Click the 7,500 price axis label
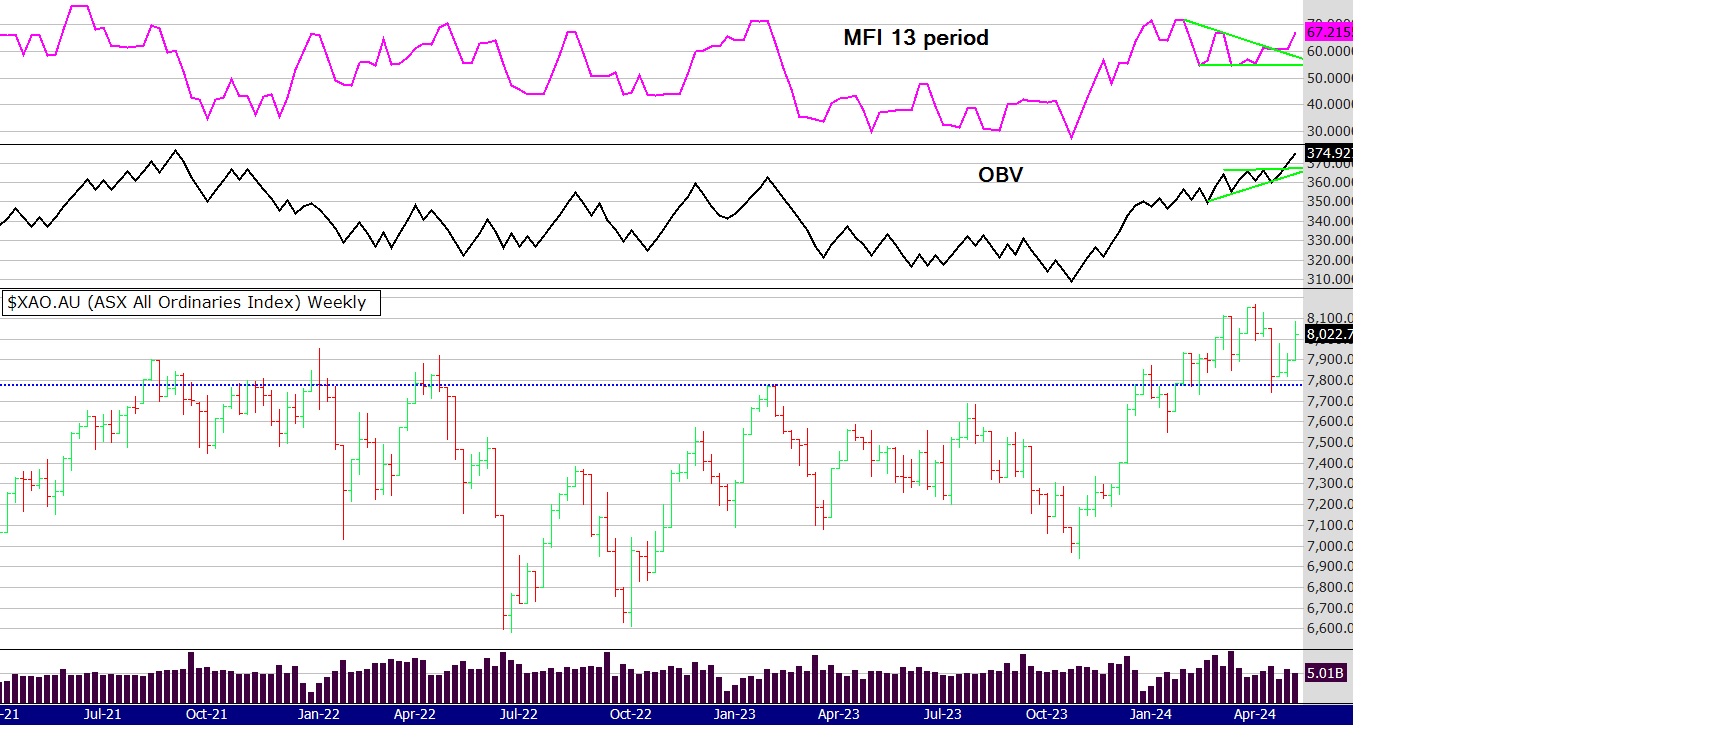1735x753 pixels. (x=1330, y=442)
